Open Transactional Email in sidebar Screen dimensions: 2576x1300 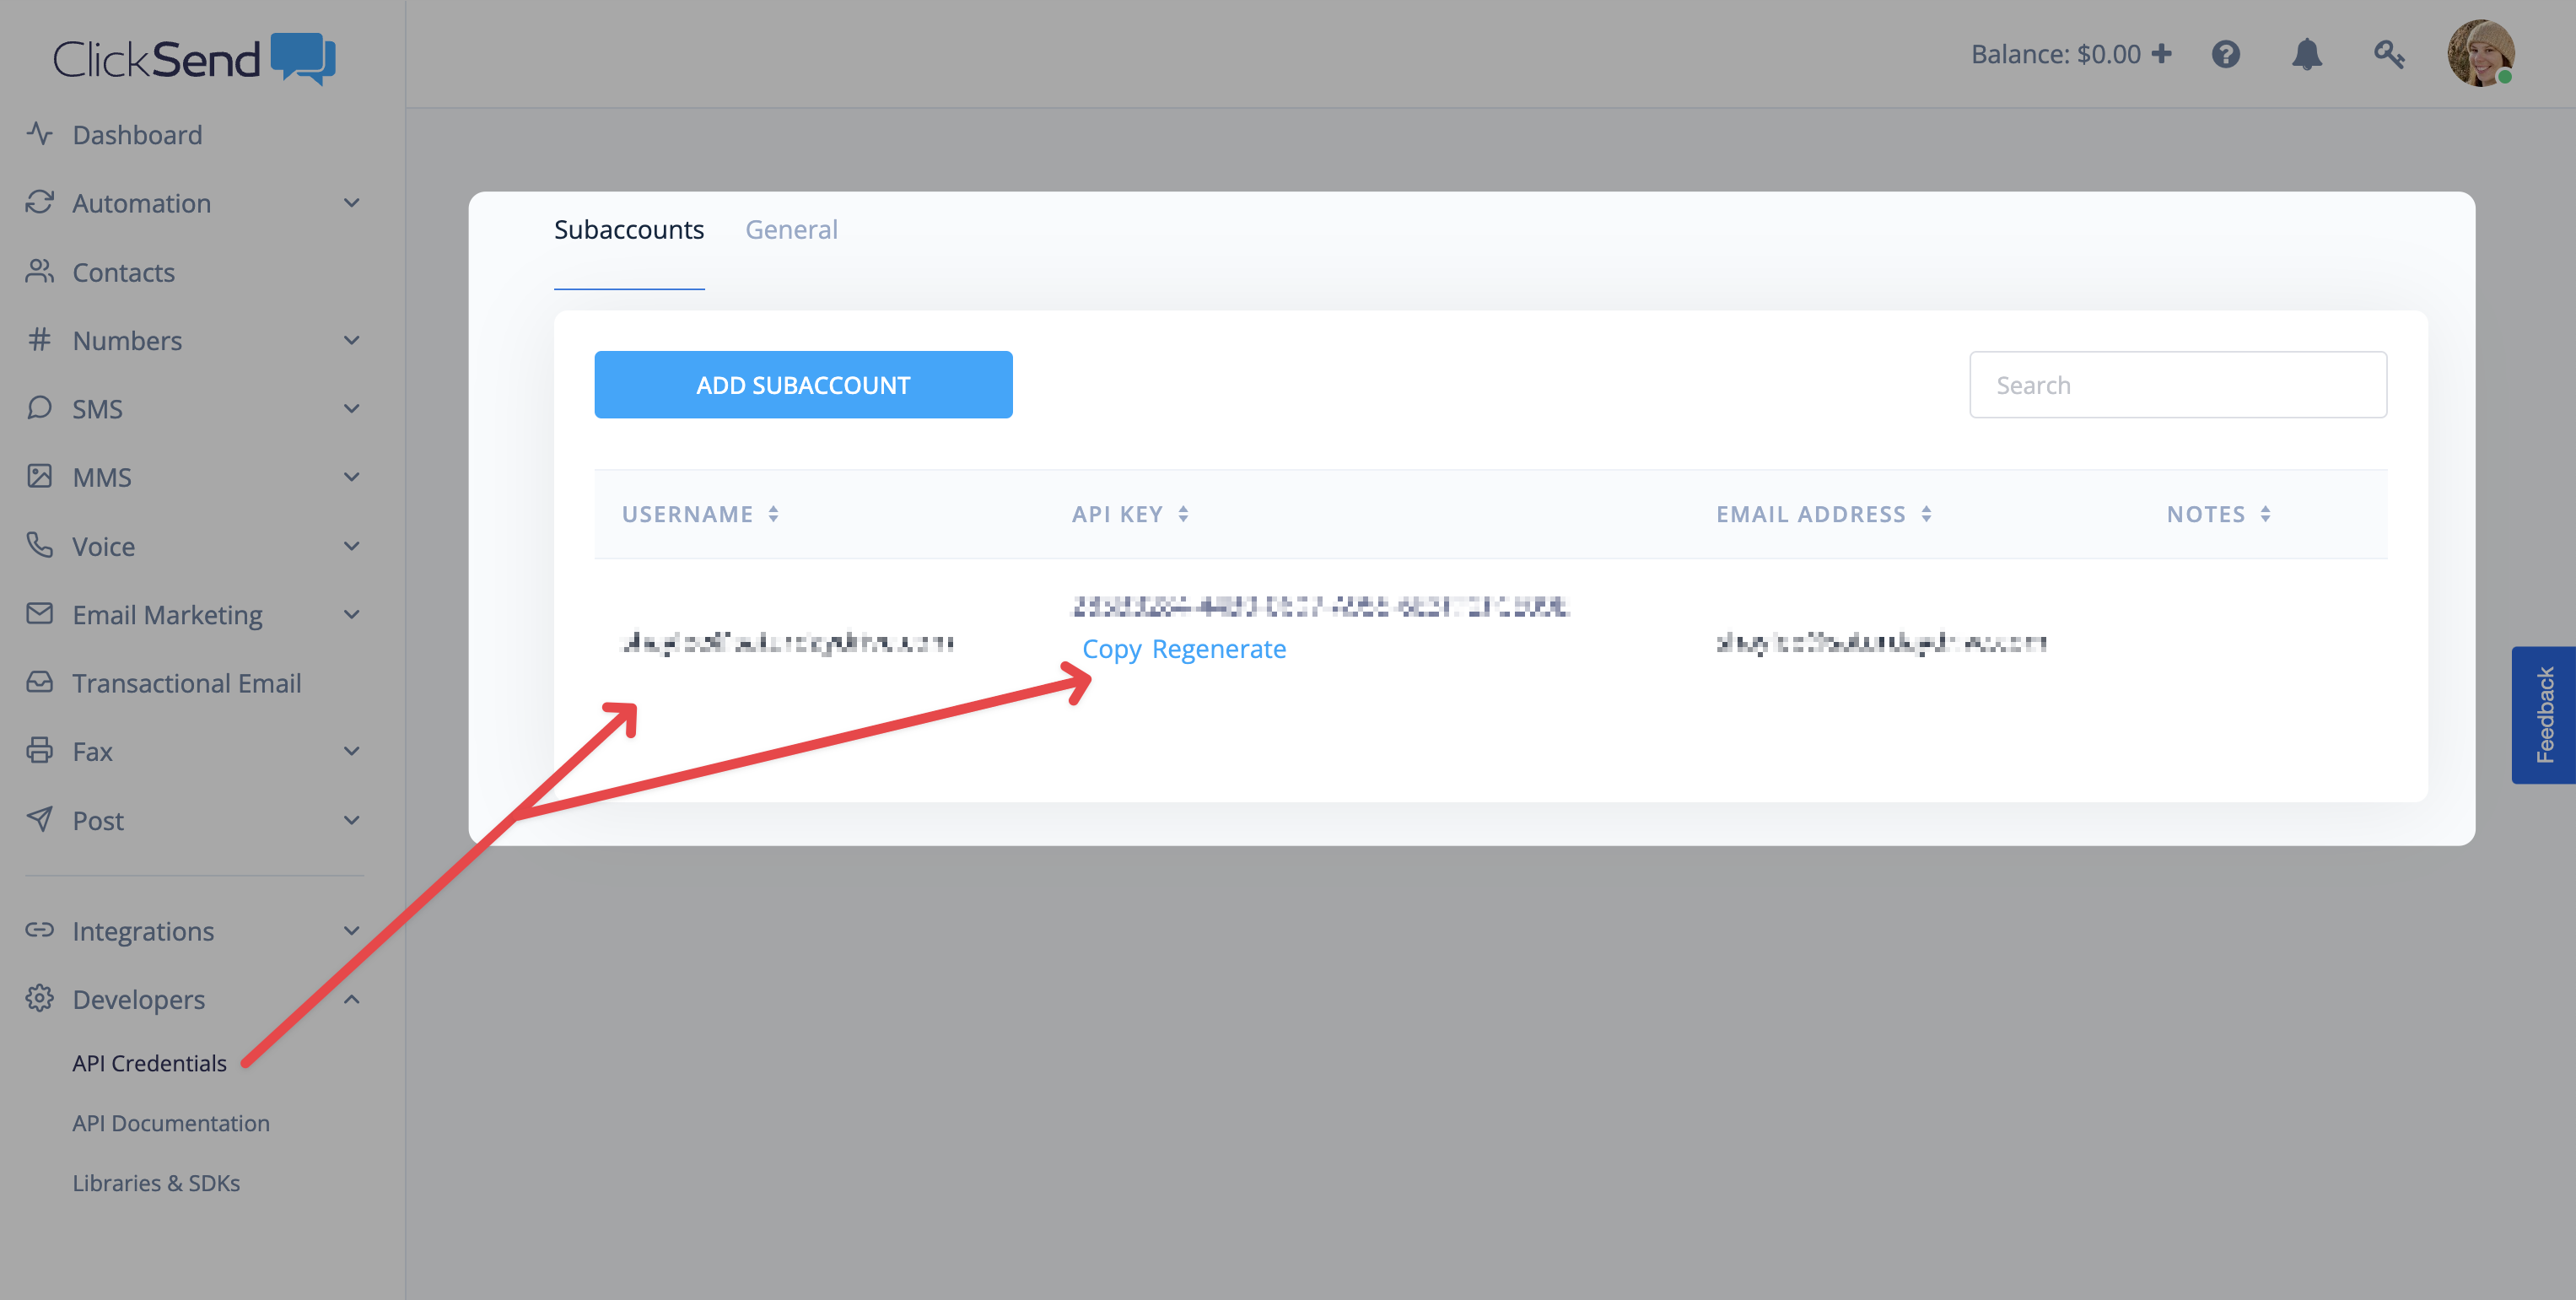pos(186,683)
